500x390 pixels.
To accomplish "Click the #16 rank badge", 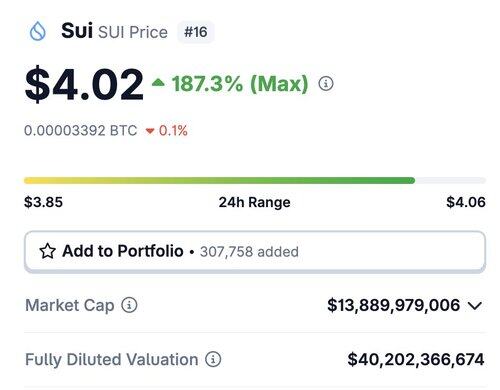I will point(196,32).
